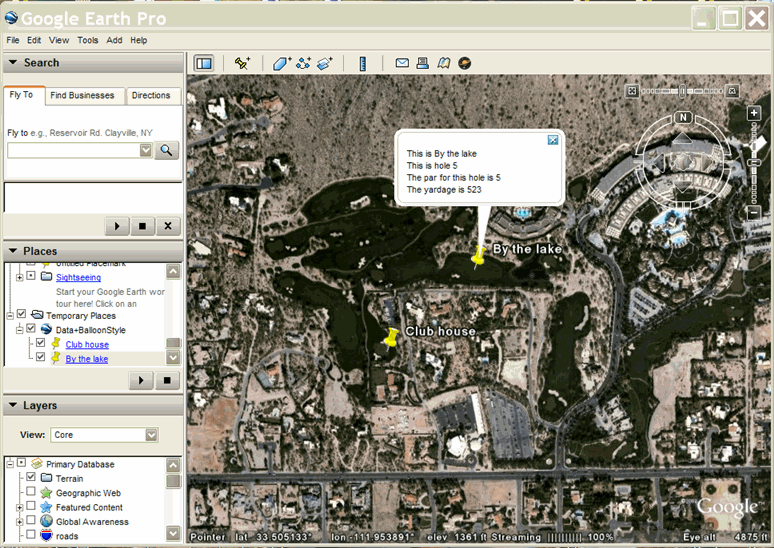Click the Email envelope icon

(x=402, y=63)
